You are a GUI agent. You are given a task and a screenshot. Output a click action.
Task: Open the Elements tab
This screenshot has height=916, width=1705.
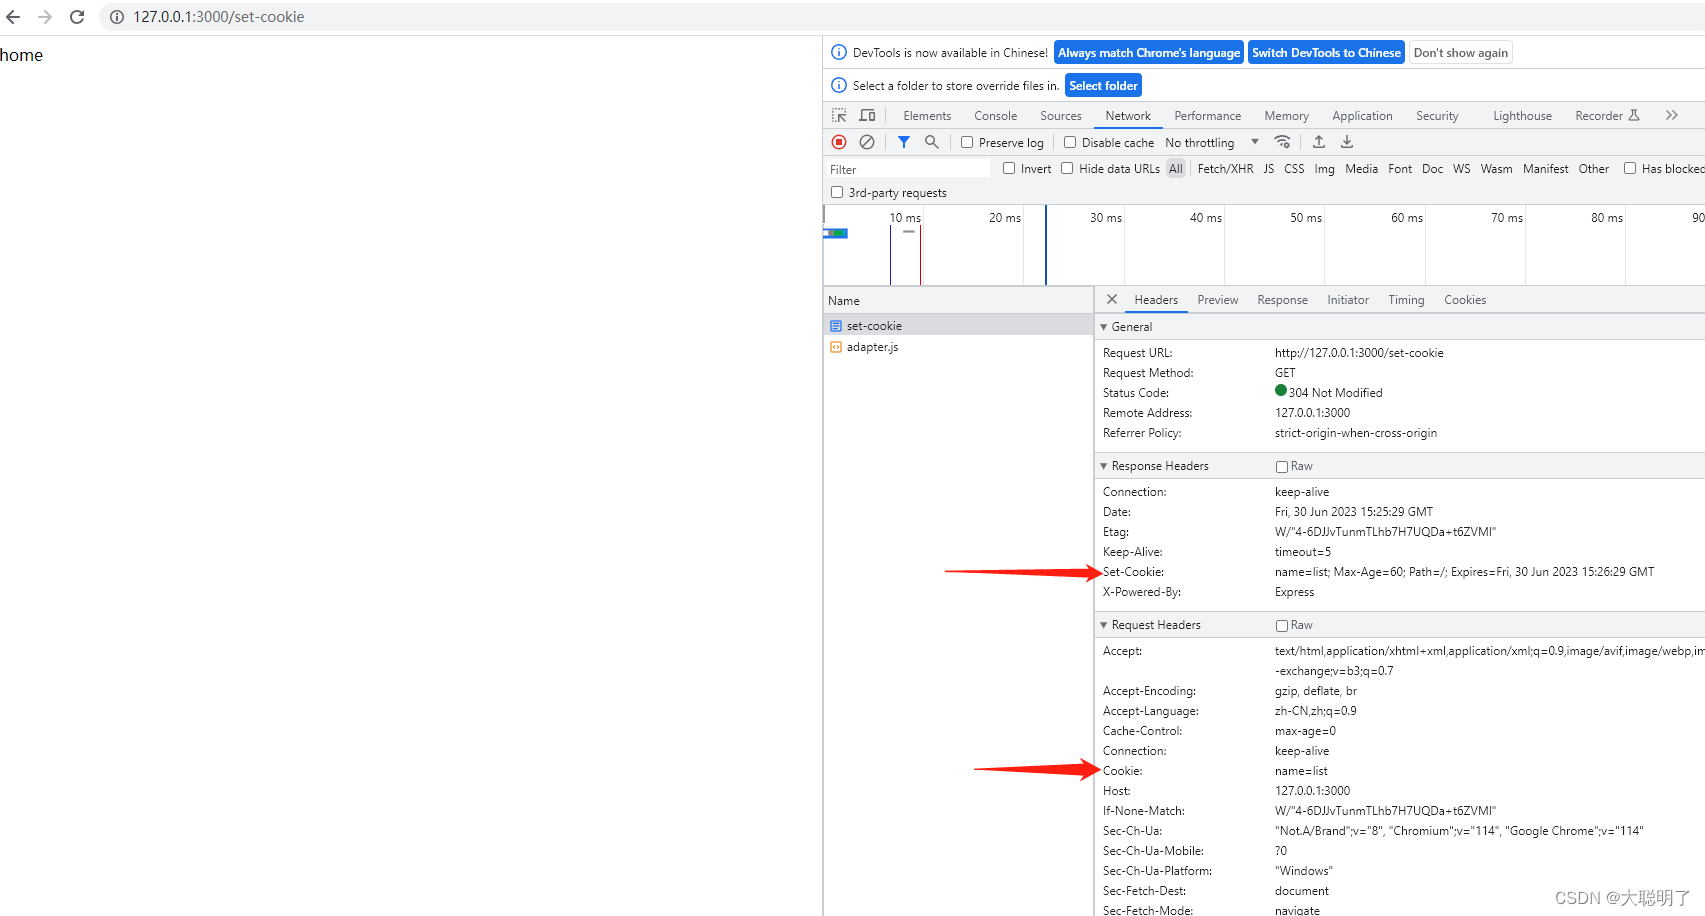point(927,116)
